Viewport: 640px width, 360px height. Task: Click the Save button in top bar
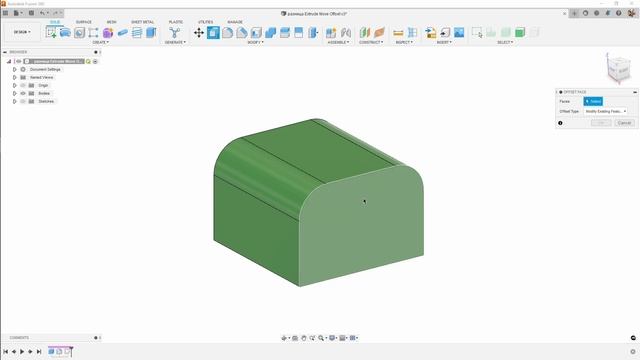[x=31, y=13]
